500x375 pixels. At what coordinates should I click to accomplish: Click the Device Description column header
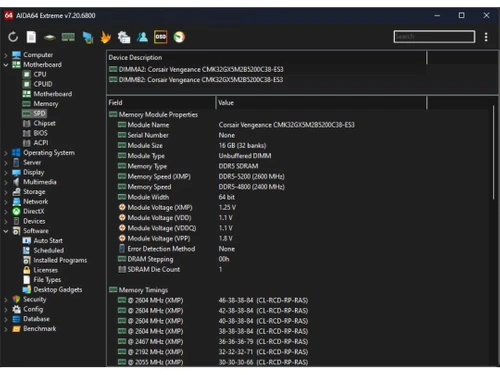click(267, 58)
